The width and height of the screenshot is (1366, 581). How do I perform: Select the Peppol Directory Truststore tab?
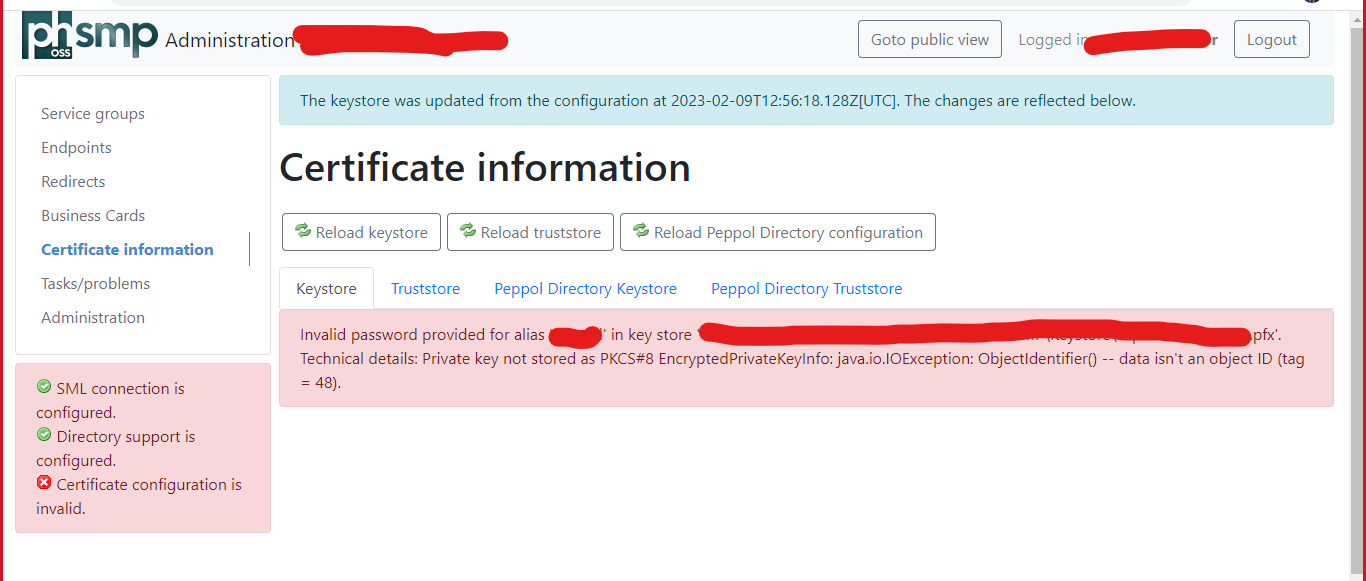coord(806,288)
